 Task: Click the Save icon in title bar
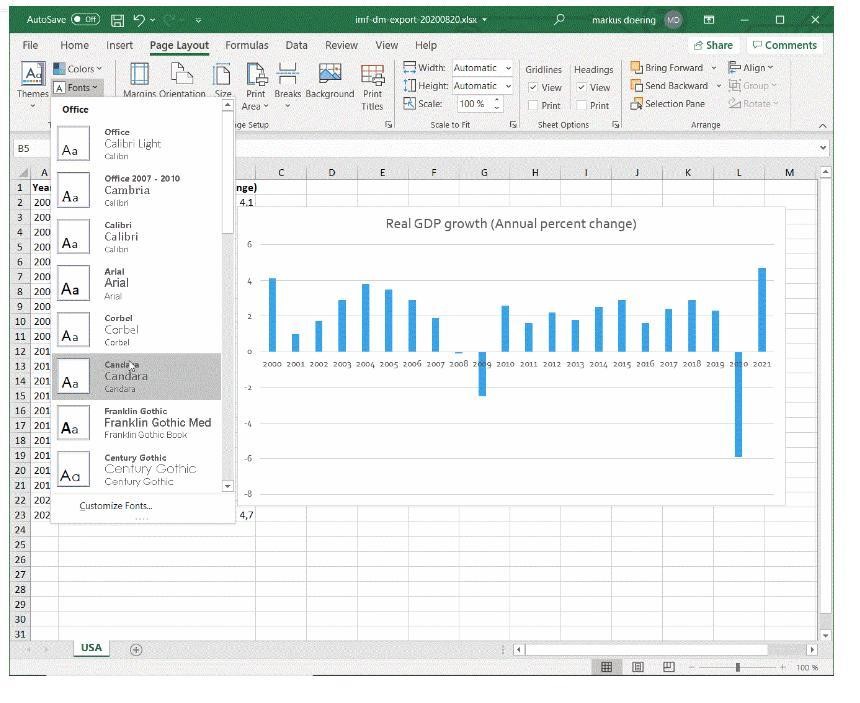point(118,20)
